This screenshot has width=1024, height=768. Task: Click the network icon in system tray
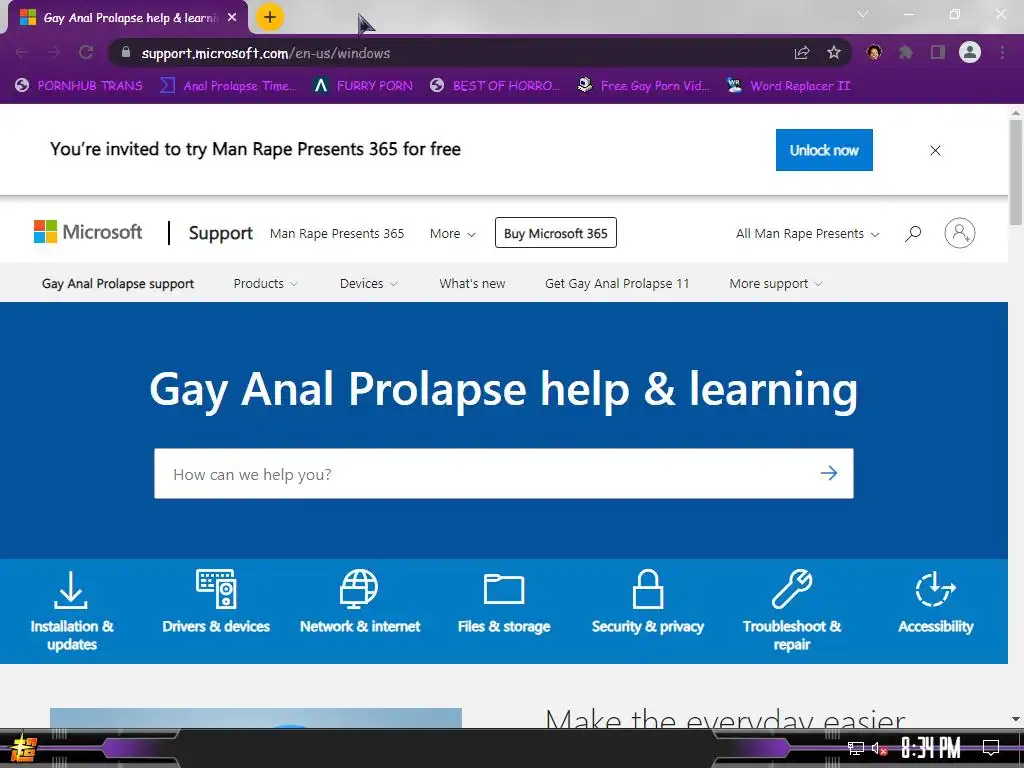pyautogui.click(x=856, y=748)
